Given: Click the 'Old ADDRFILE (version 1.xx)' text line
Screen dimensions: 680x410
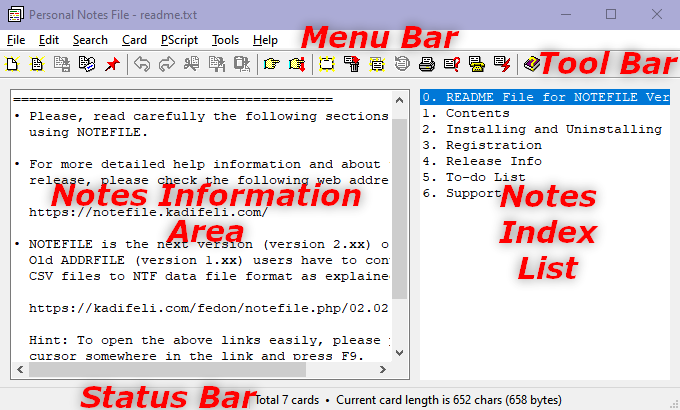Looking at the screenshot, I should 209,260.
